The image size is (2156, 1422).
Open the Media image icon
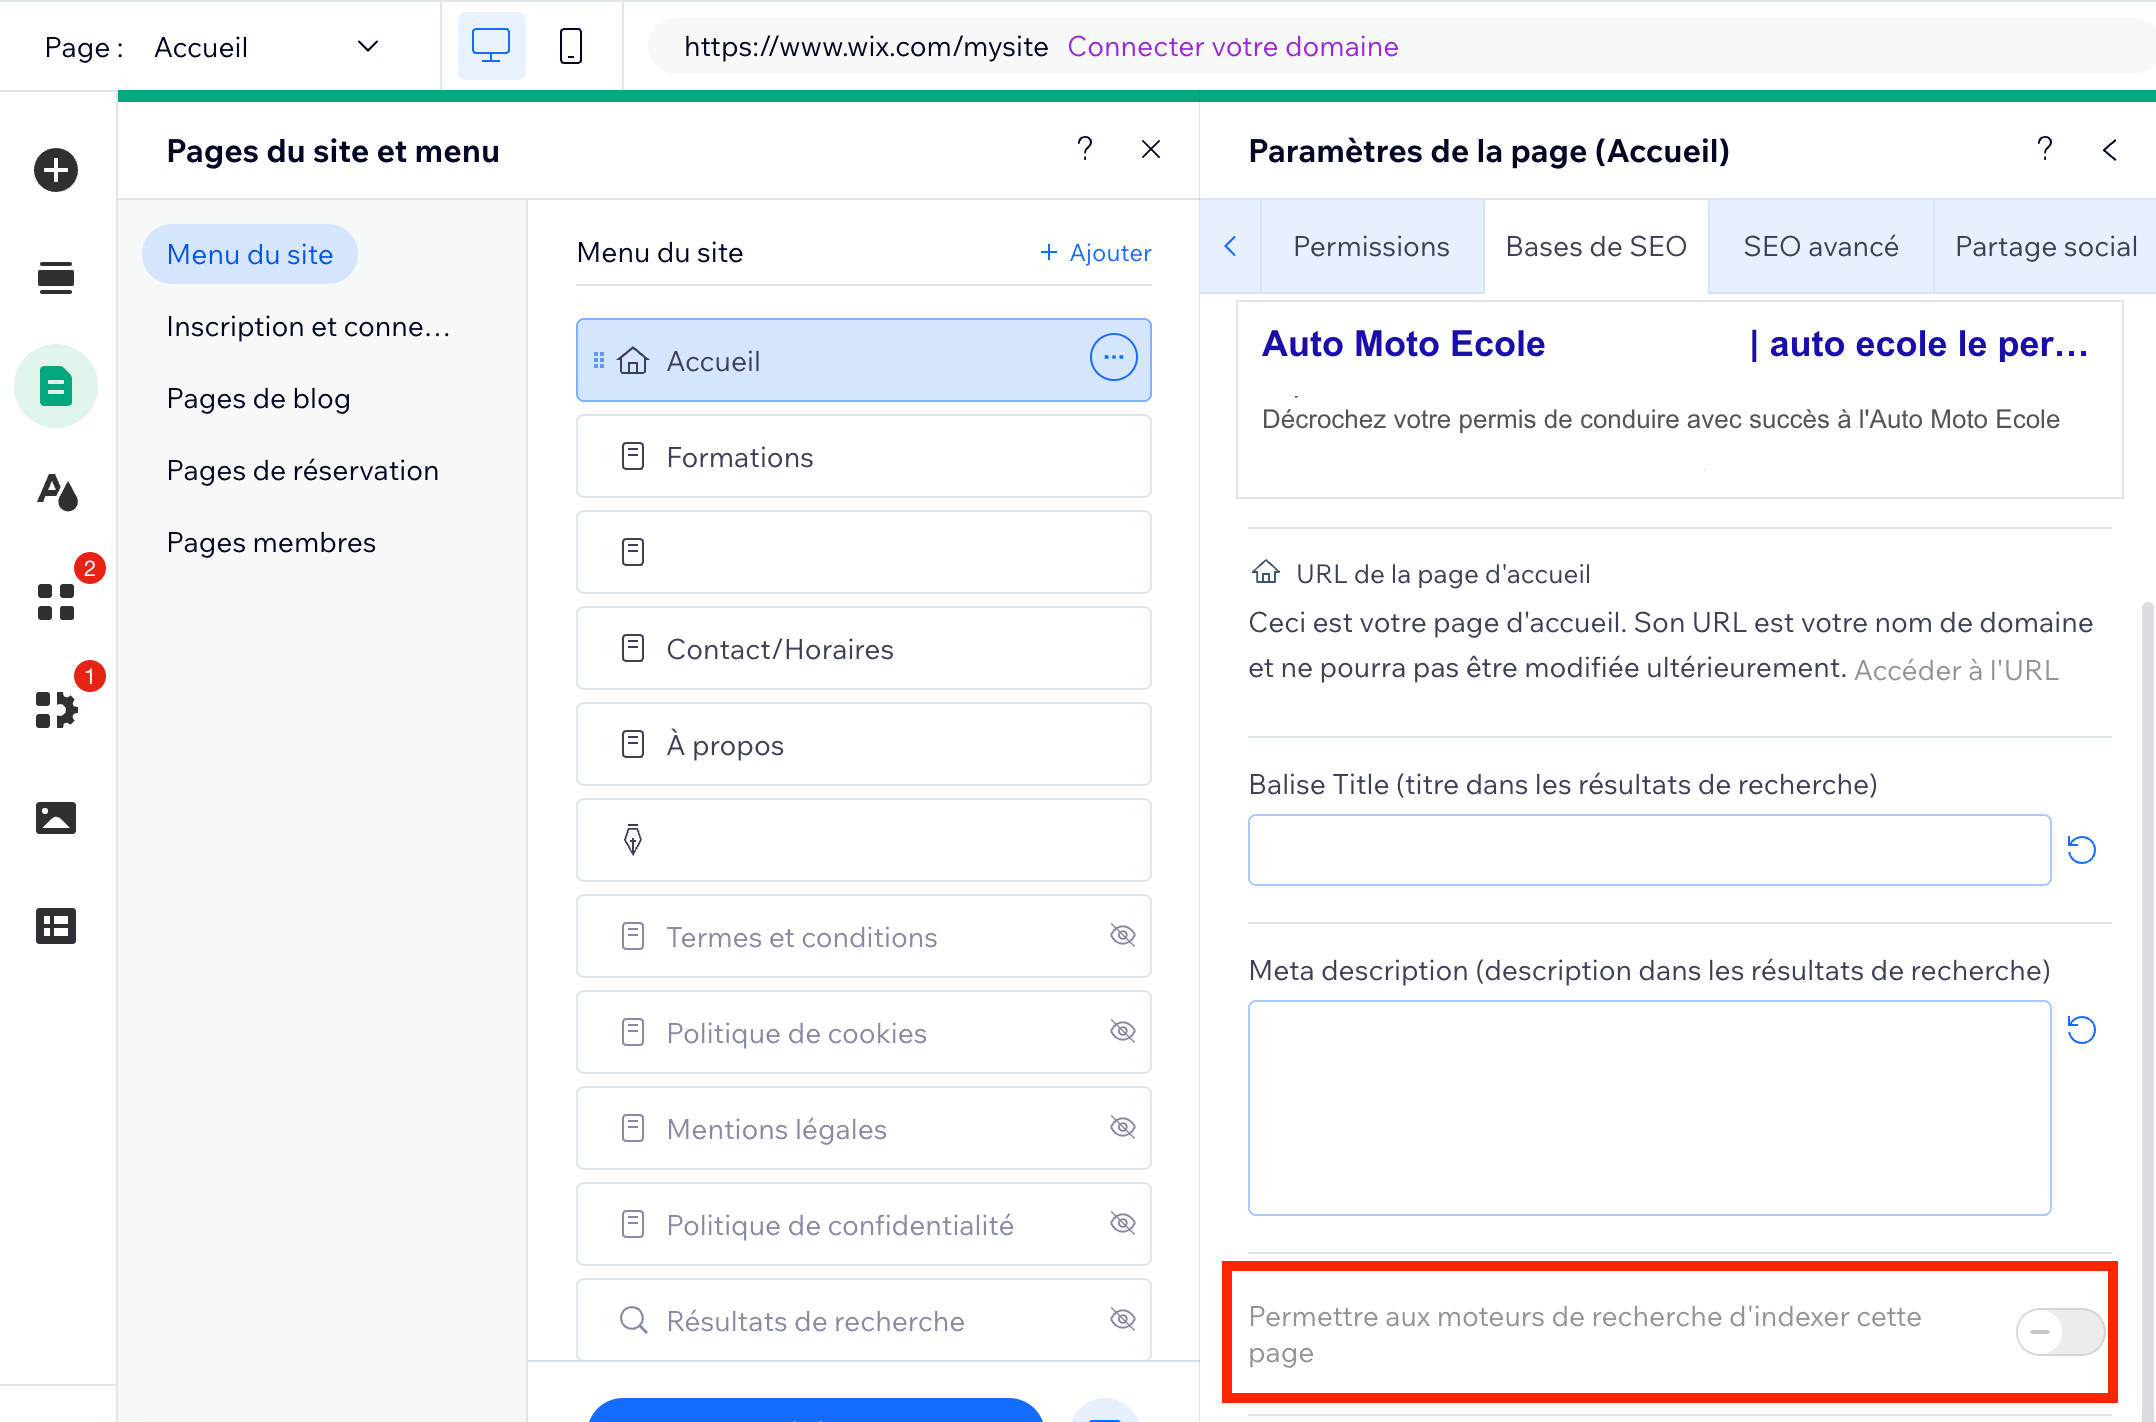(x=56, y=818)
